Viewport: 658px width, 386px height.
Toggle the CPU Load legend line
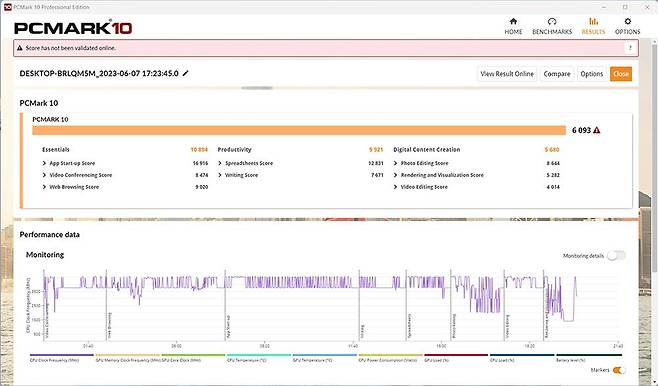coord(522,355)
